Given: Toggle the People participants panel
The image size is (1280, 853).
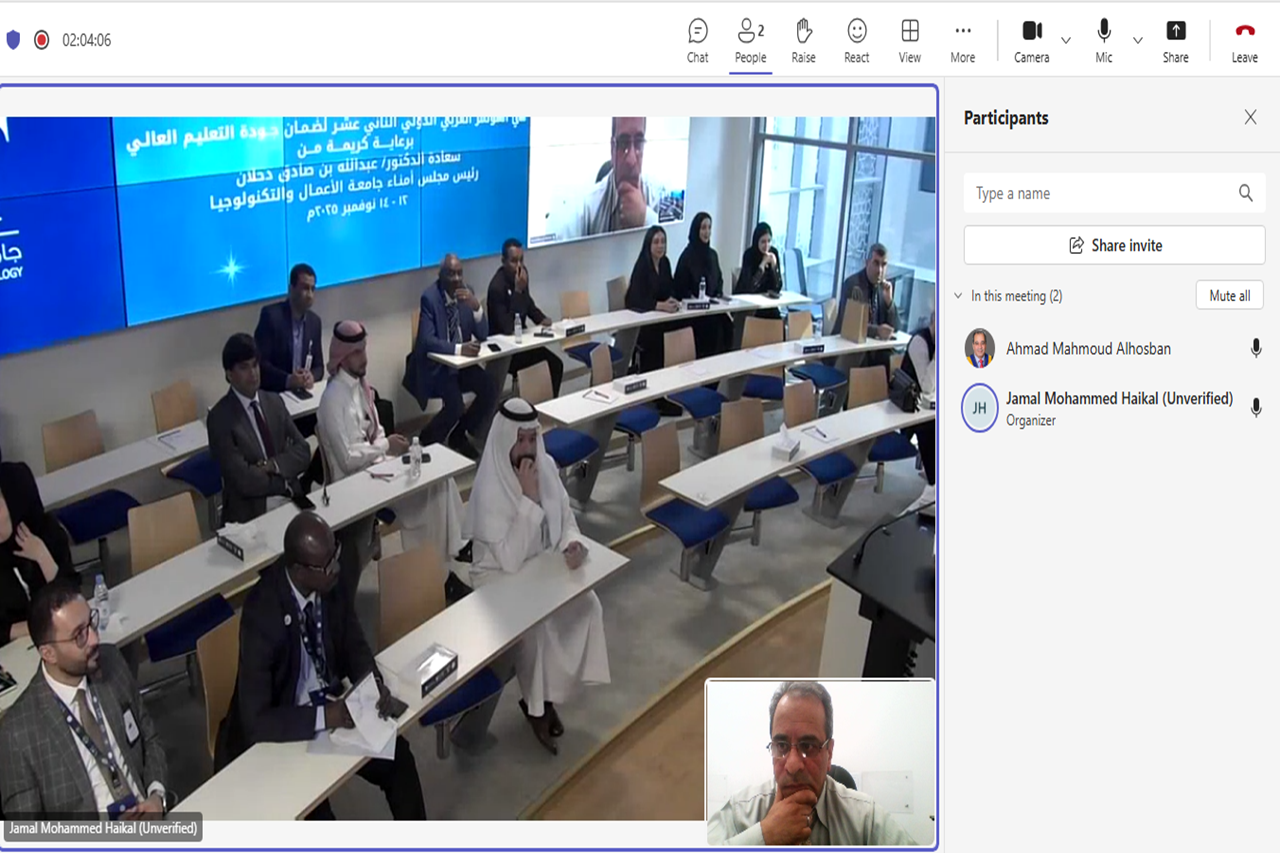Looking at the screenshot, I should [x=750, y=41].
